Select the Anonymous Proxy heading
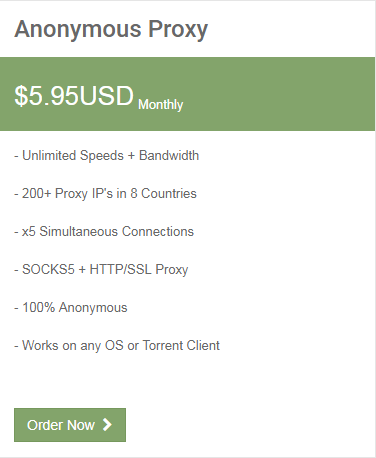 (111, 30)
